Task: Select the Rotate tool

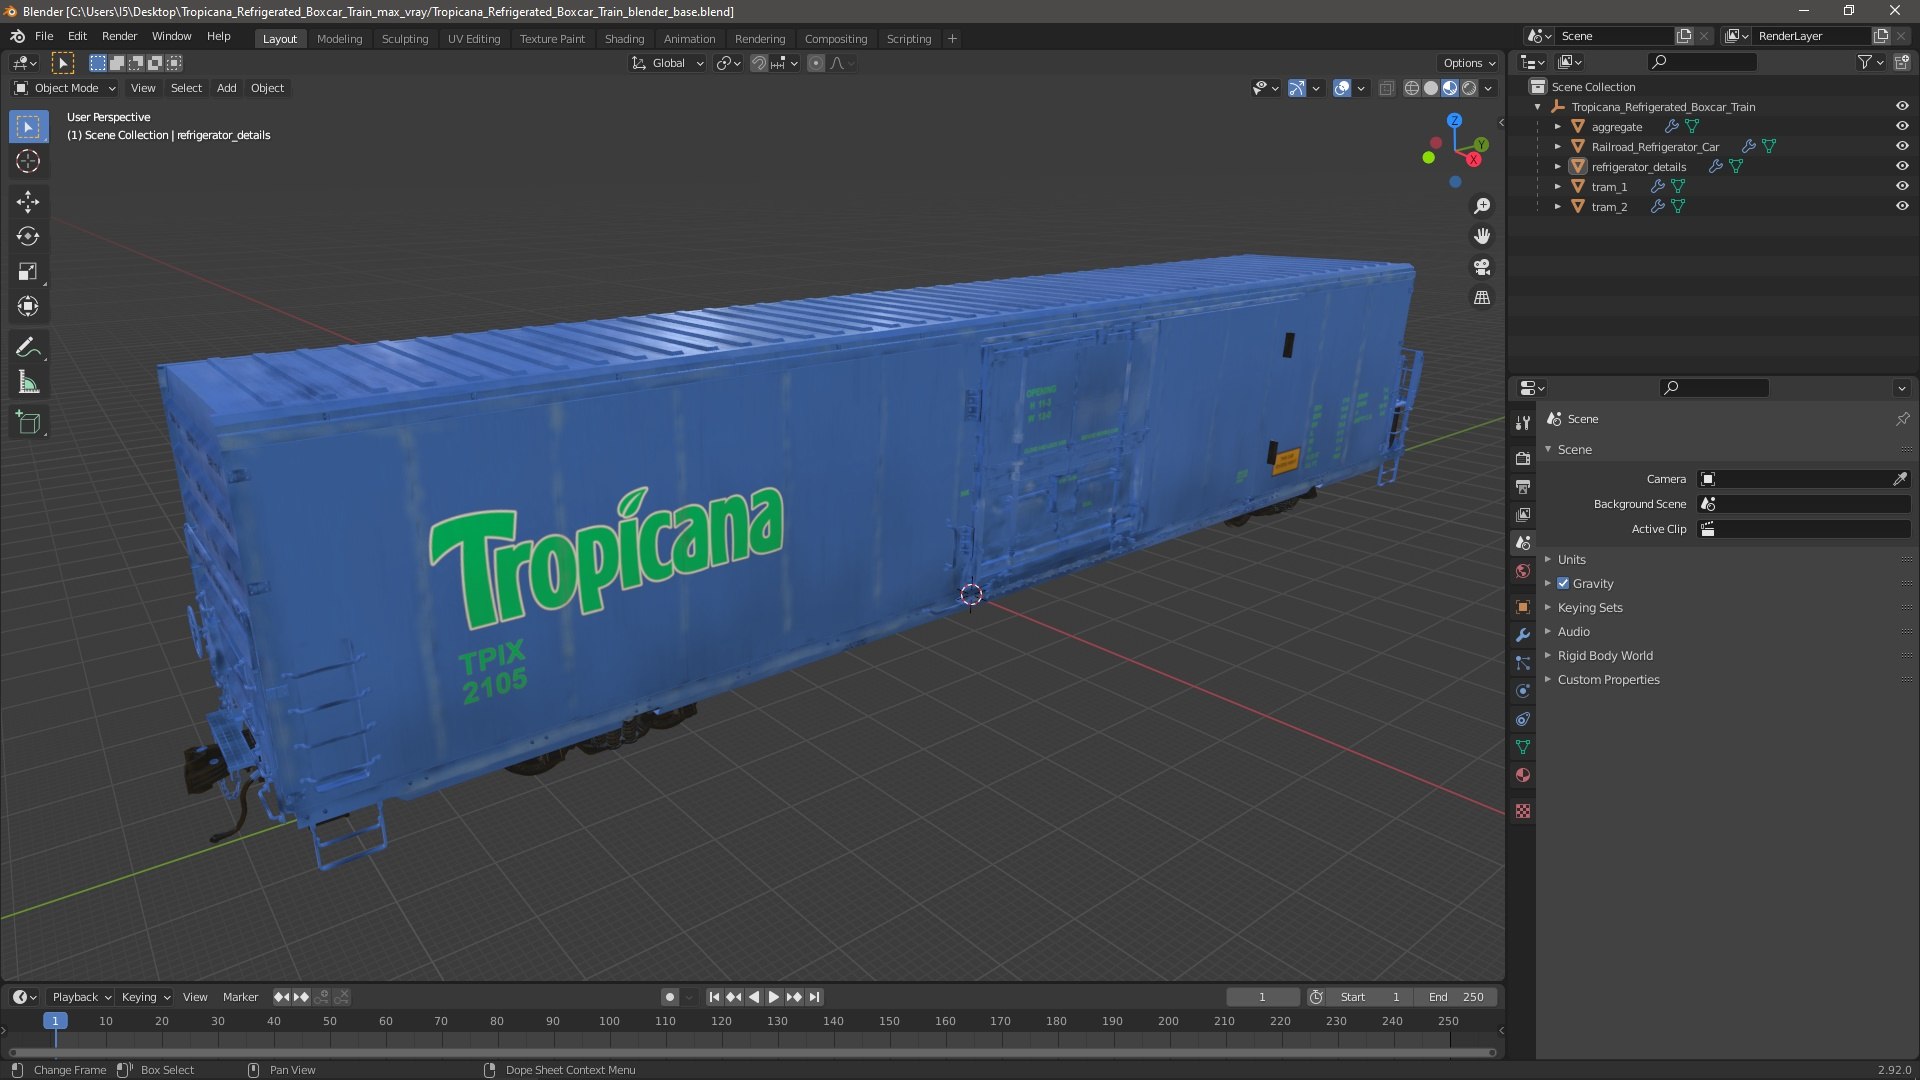Action: (x=28, y=237)
